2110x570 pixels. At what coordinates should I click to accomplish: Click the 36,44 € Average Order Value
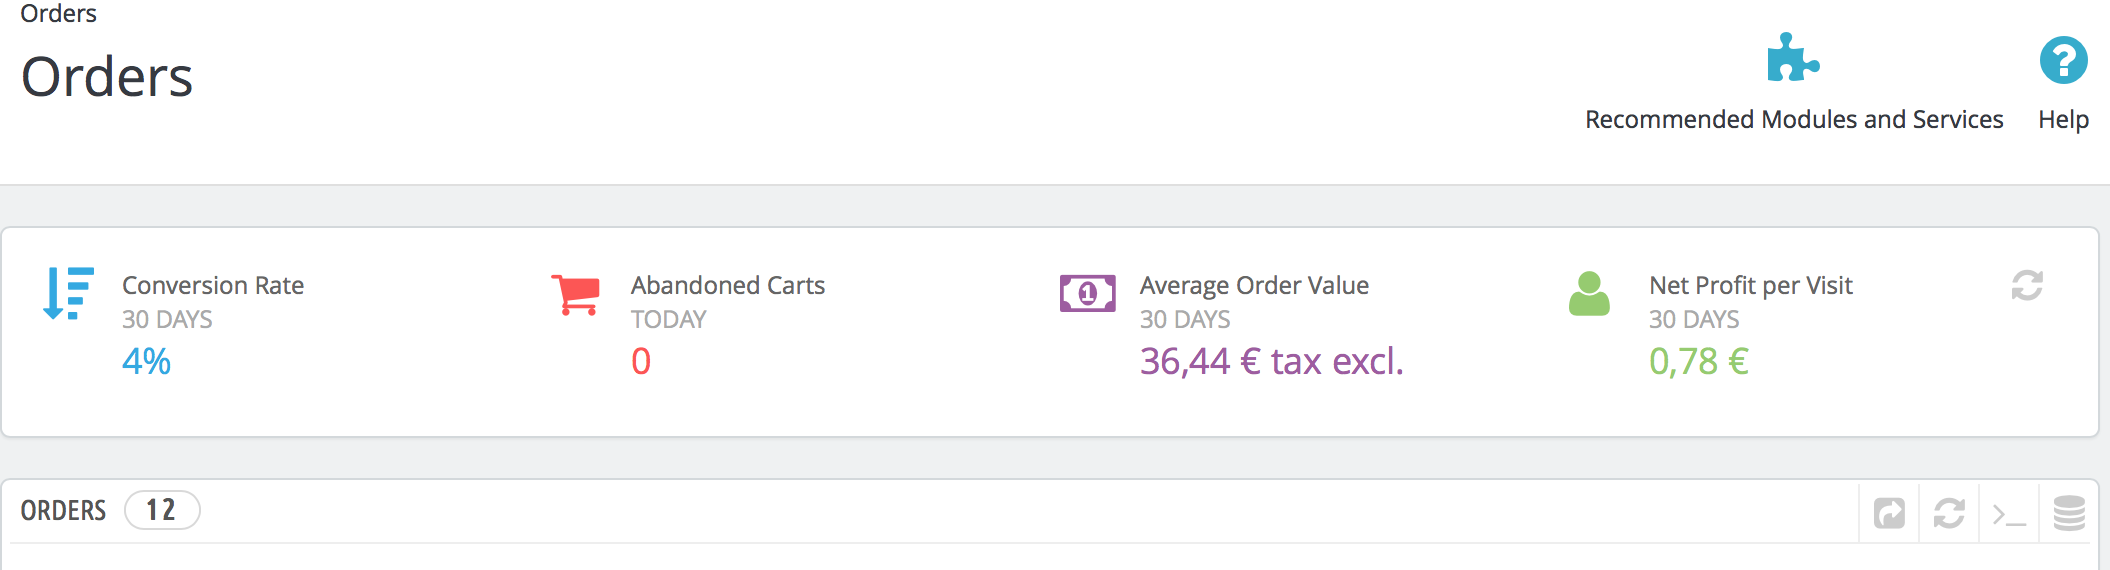[1271, 361]
